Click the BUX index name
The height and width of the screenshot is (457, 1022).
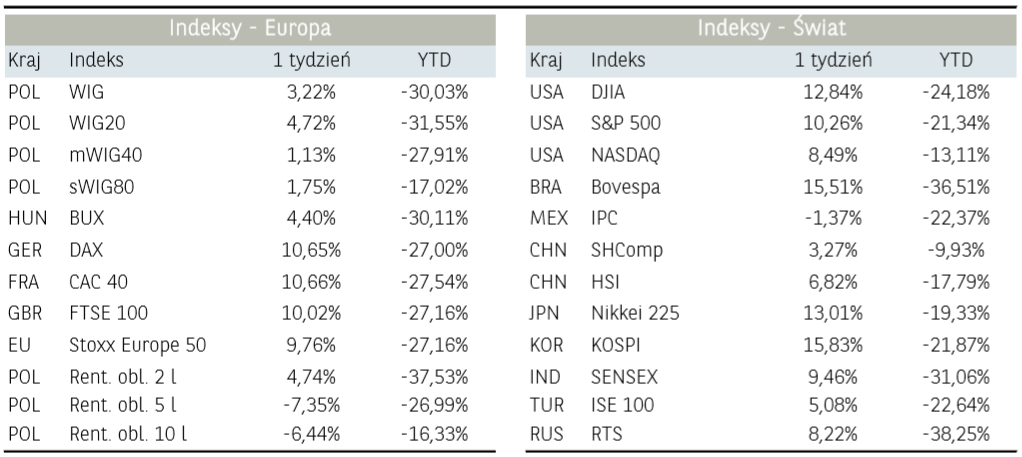click(x=87, y=218)
